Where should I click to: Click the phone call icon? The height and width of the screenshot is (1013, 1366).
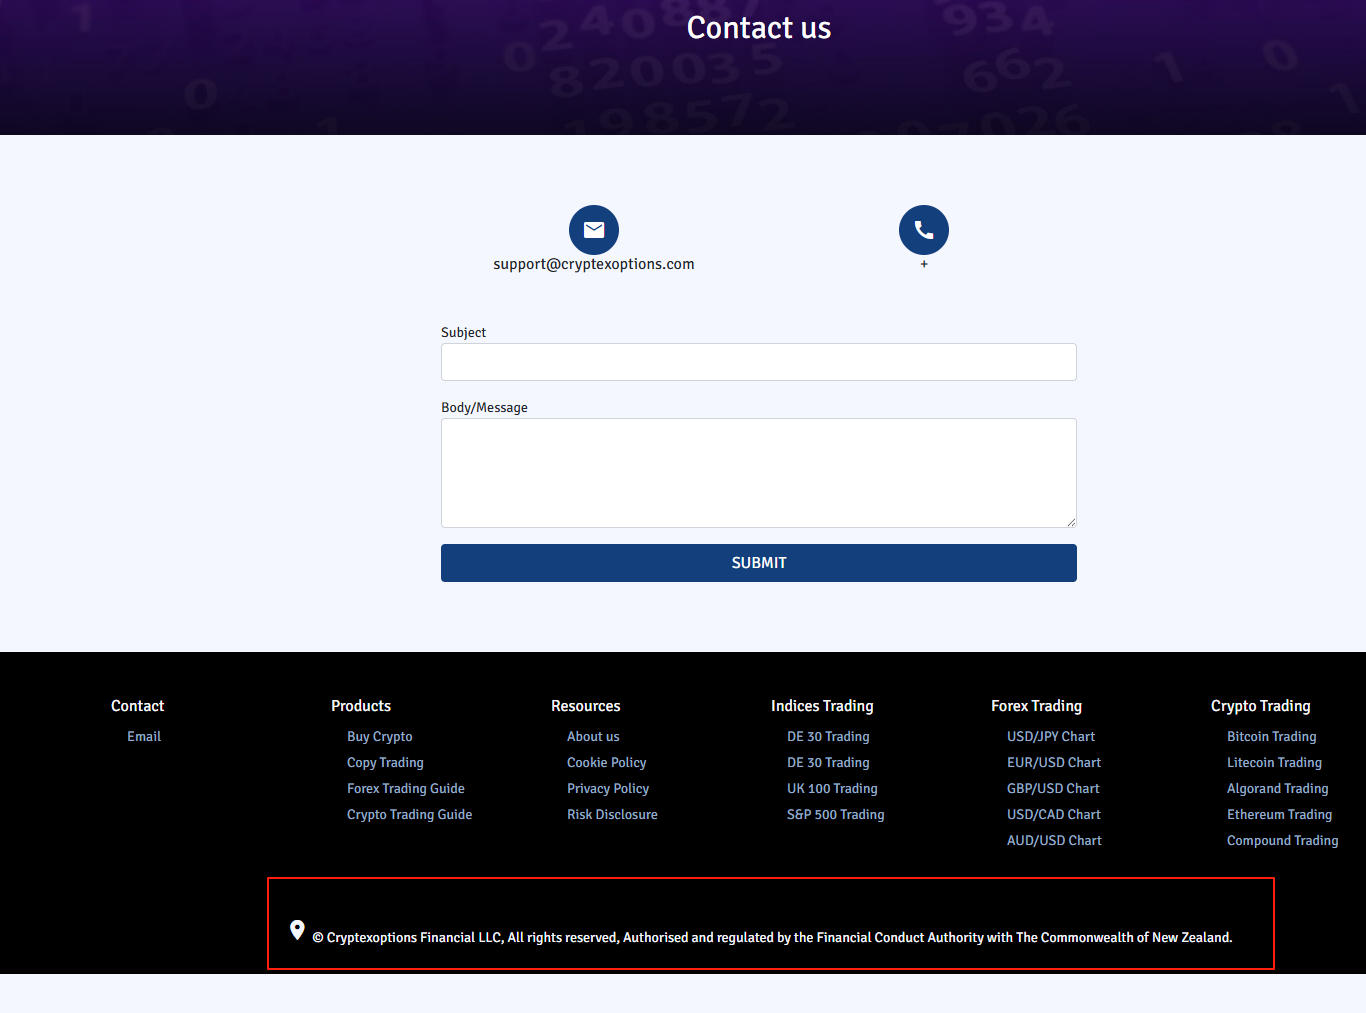click(x=923, y=230)
